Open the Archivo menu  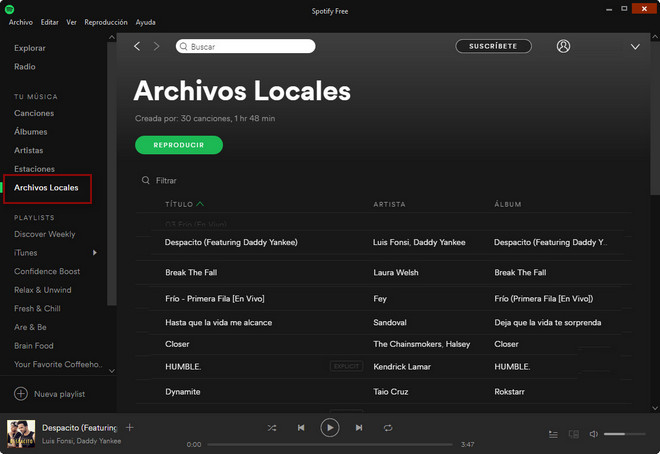(x=21, y=22)
